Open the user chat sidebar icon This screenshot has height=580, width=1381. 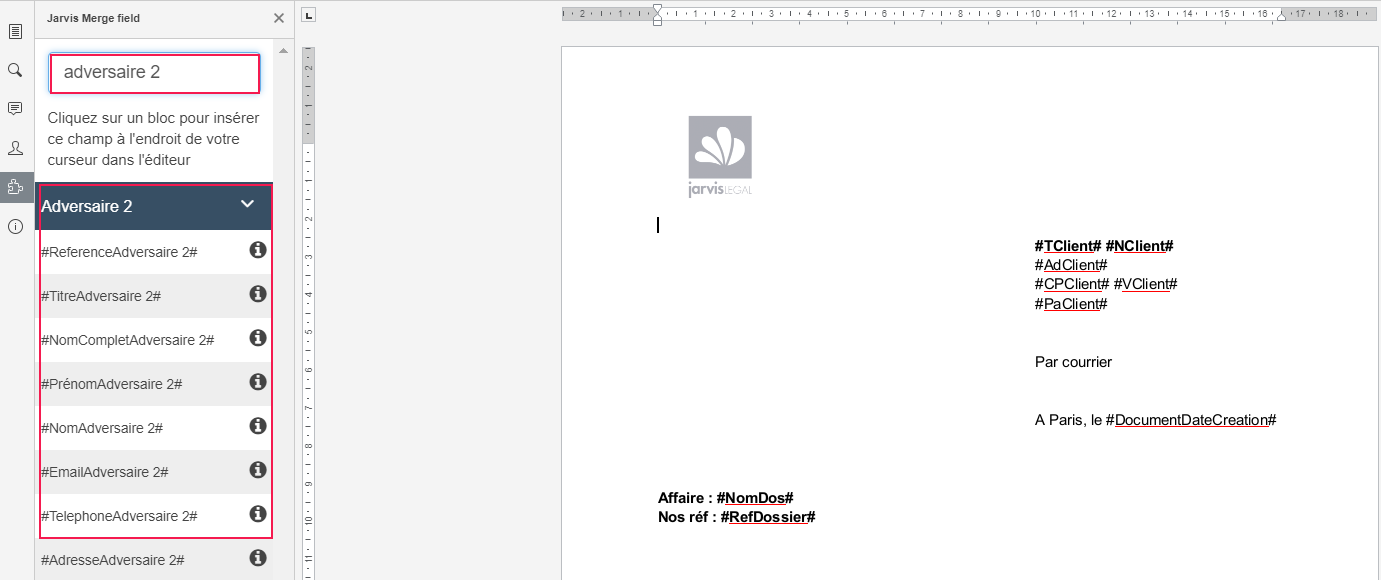15,148
